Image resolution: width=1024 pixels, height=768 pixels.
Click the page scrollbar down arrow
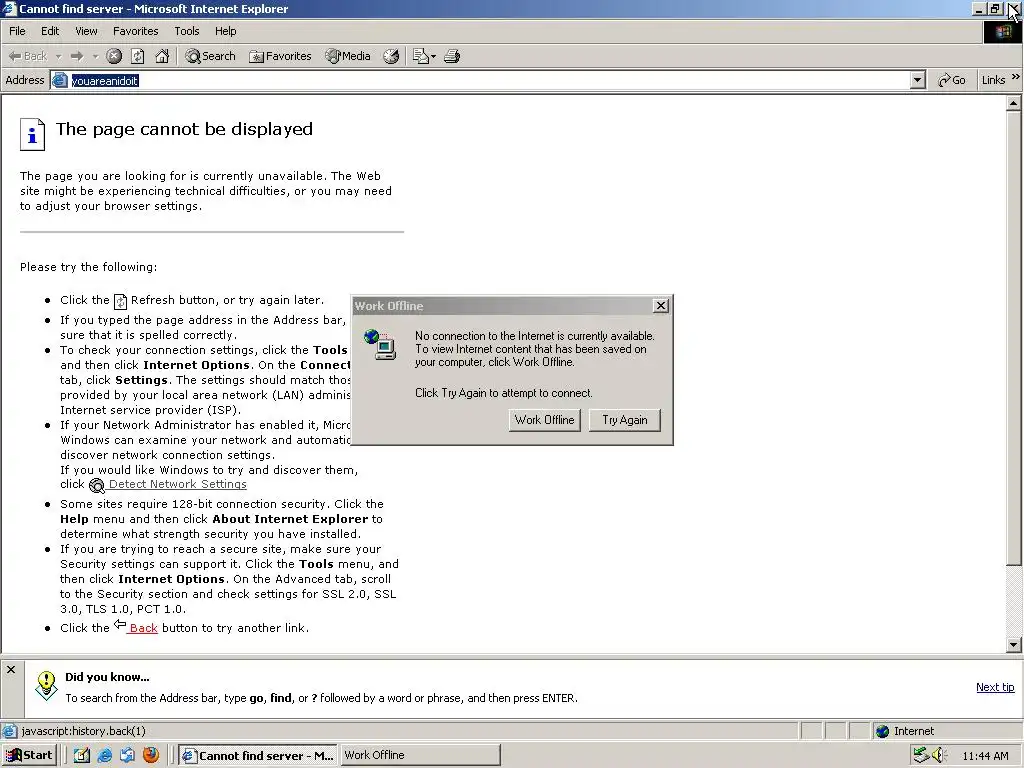(x=1014, y=645)
